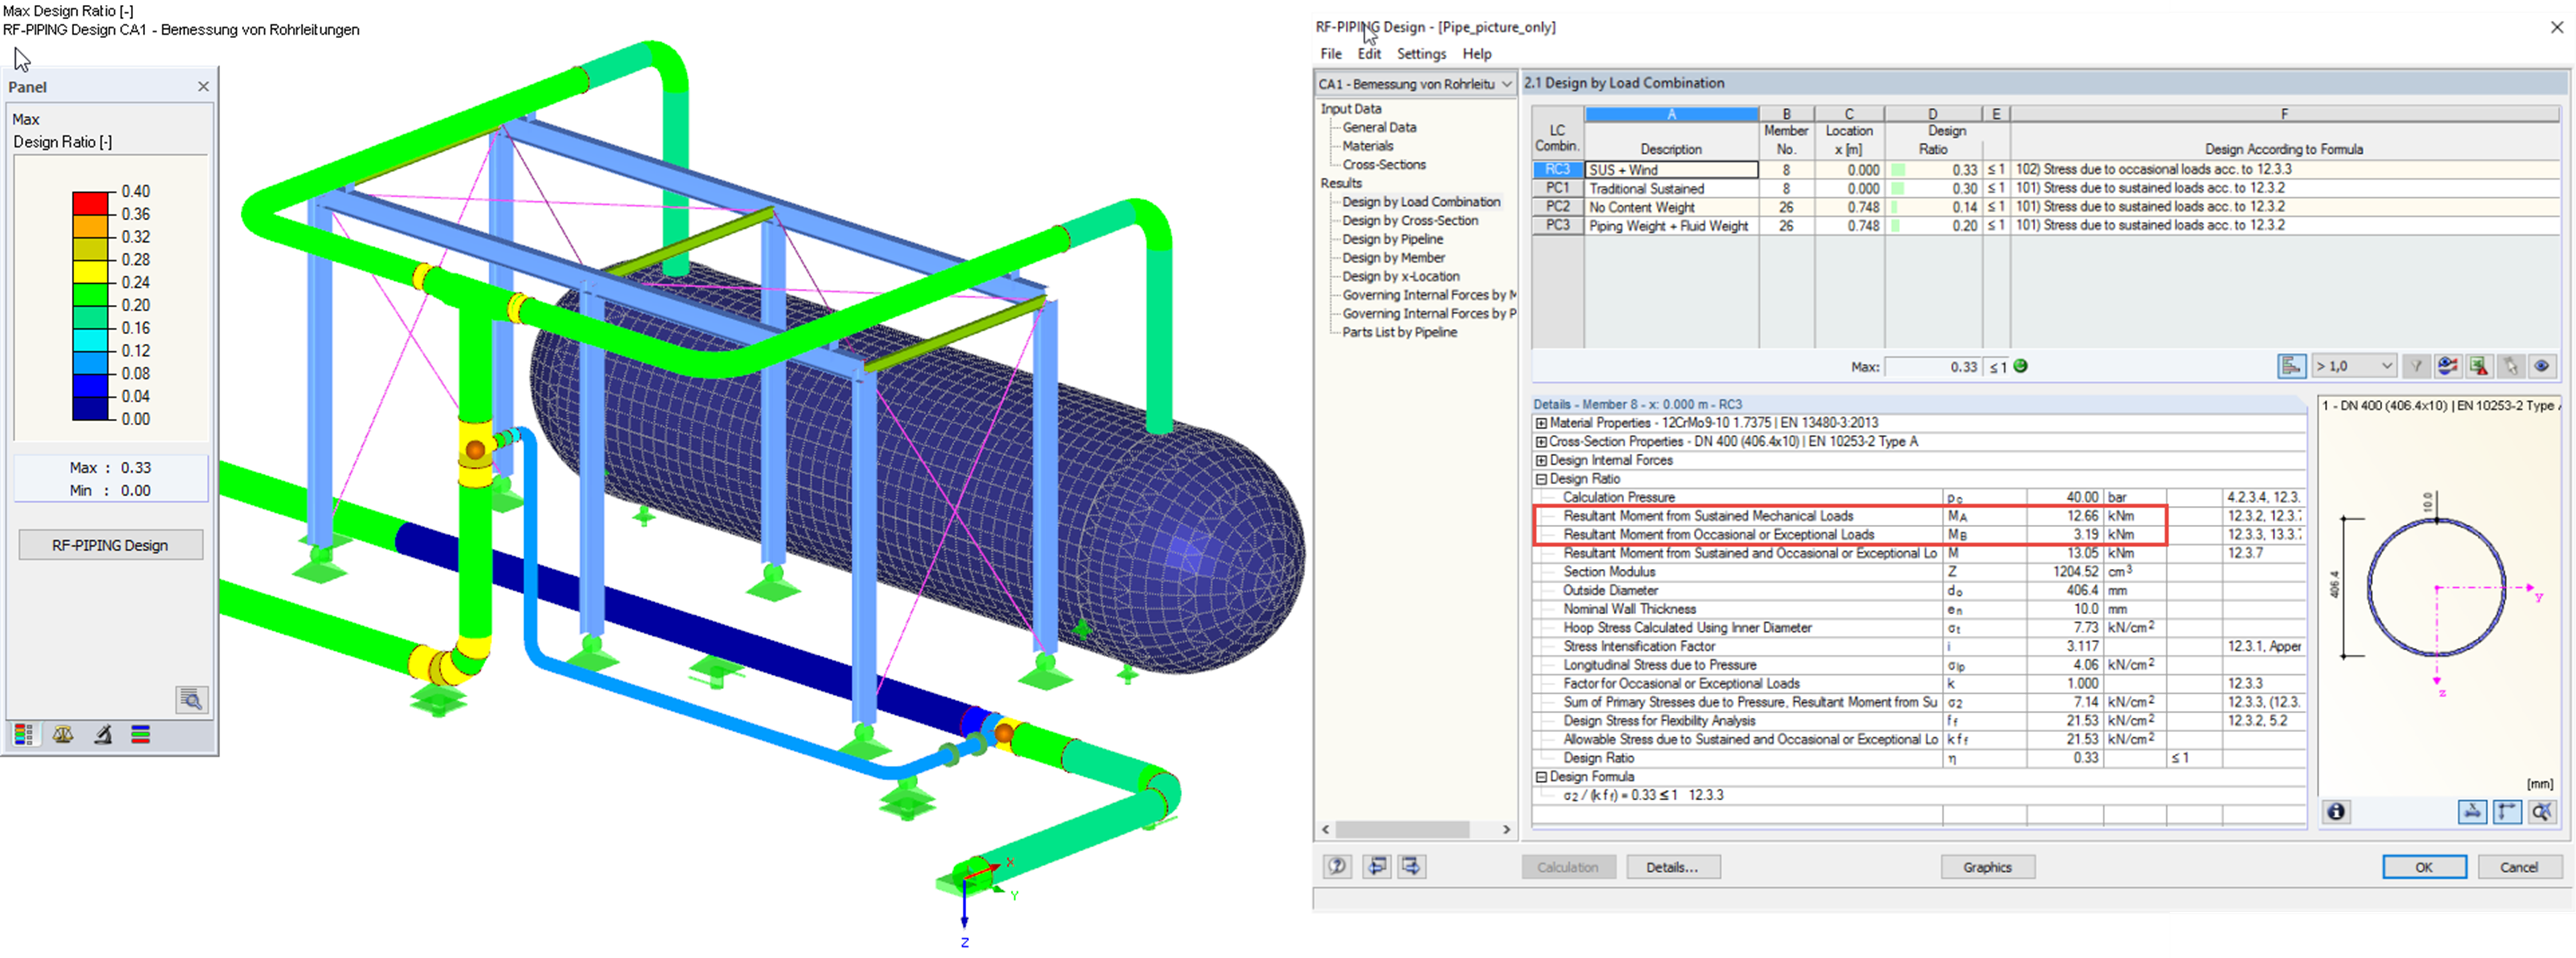Open the filter factors balance-scale tab
2576x958 pixels.
(x=63, y=735)
